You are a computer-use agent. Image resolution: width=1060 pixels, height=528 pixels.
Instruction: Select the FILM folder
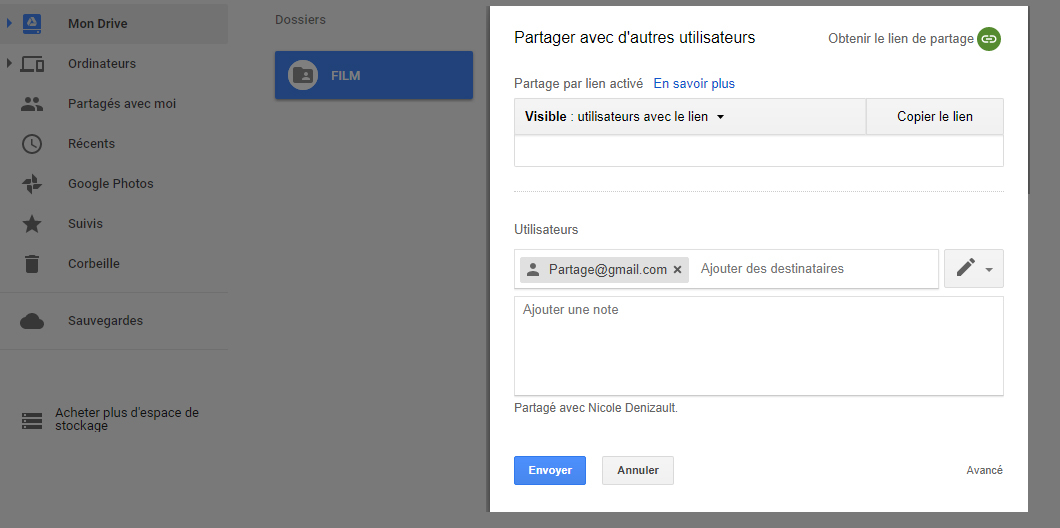(x=373, y=76)
